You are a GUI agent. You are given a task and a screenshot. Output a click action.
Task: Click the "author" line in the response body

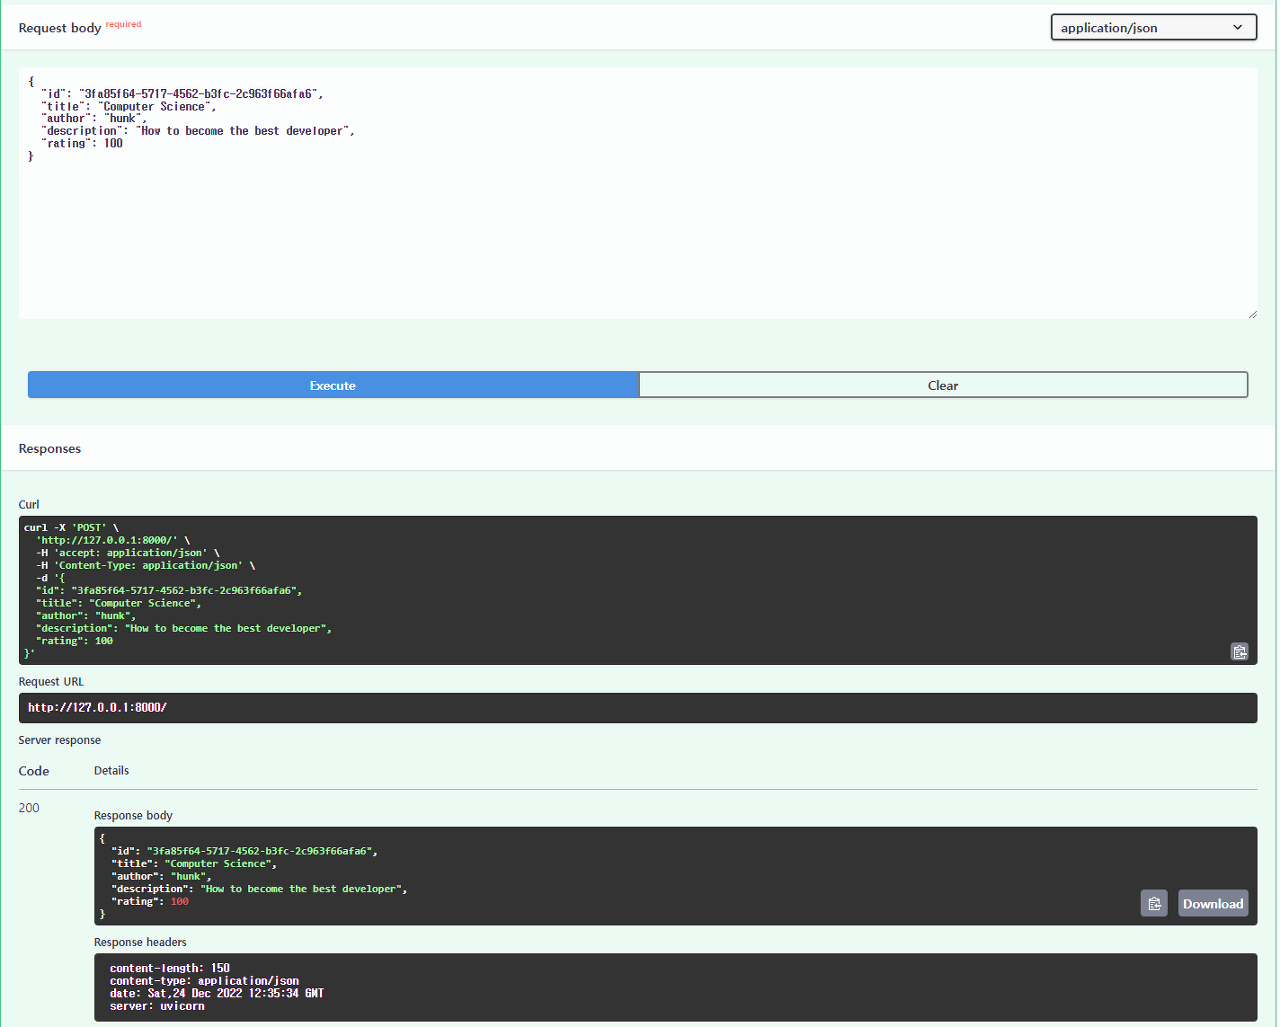pyautogui.click(x=161, y=877)
